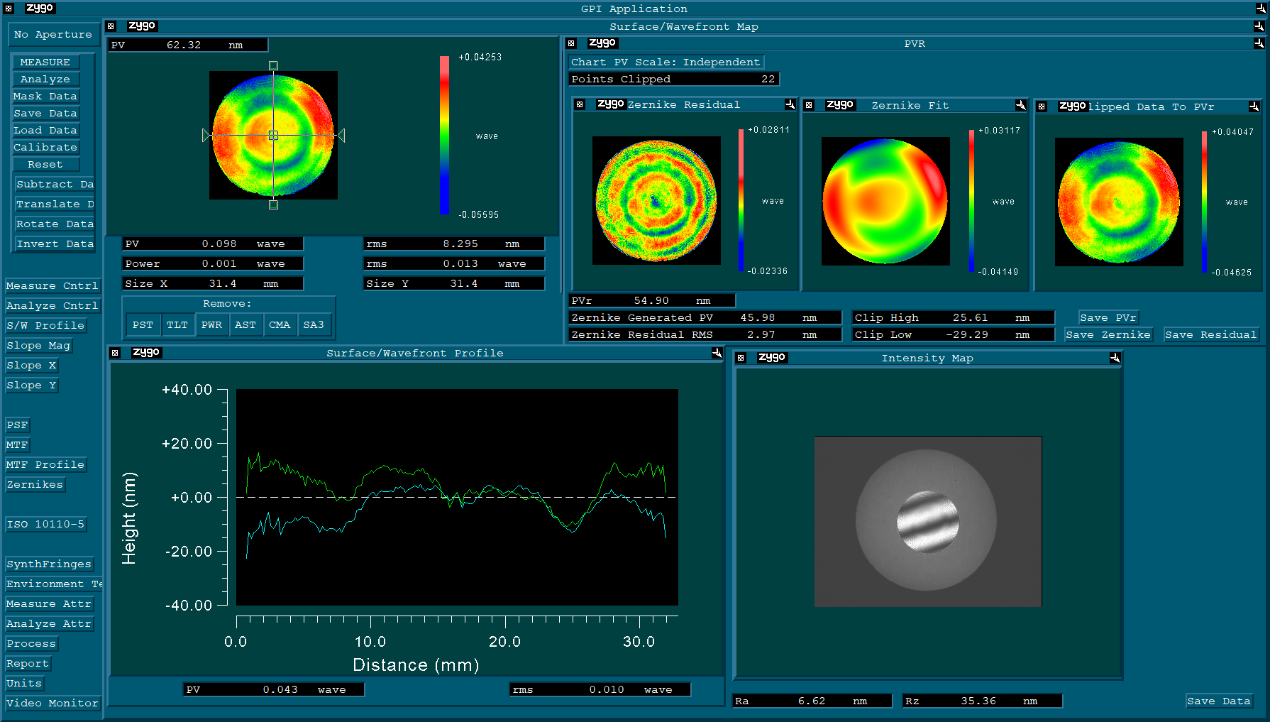The image size is (1270, 722).
Task: Toggle TLT removal button
Action: pyautogui.click(x=176, y=324)
